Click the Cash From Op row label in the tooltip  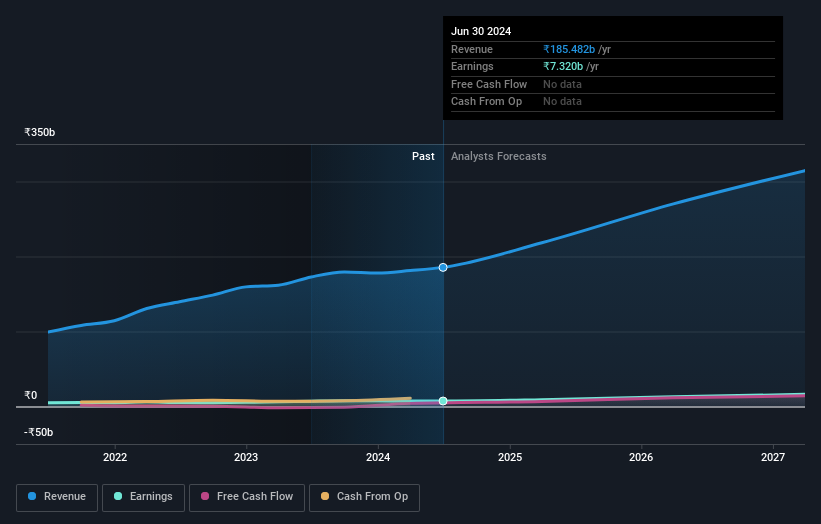click(x=486, y=102)
